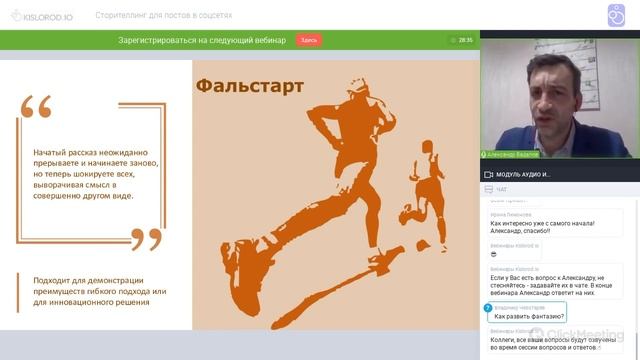The height and width of the screenshot is (360, 640).
Task: Click the message 'Коллеги, все ваши вопросы будут озвучены'
Action: click(x=556, y=340)
